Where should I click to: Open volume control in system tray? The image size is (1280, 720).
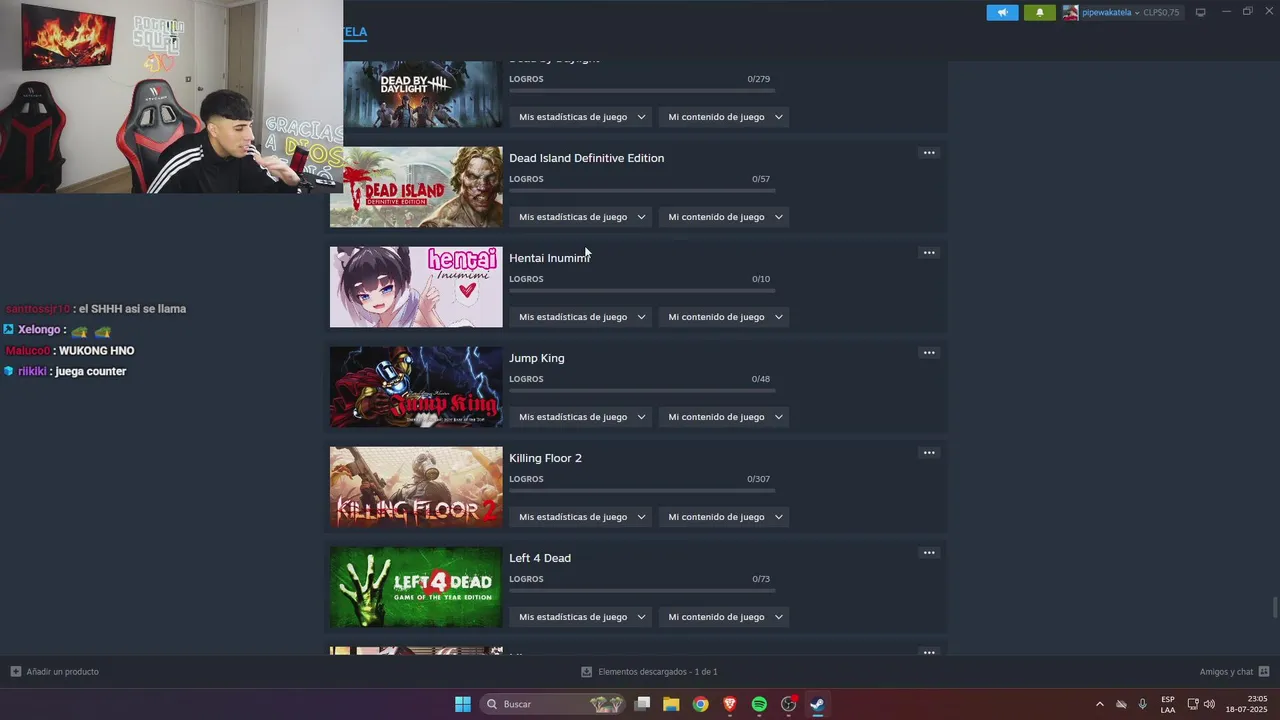1210,704
